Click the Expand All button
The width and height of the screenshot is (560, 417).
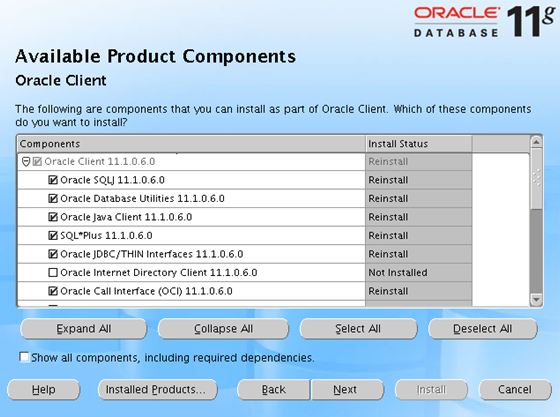tap(84, 329)
